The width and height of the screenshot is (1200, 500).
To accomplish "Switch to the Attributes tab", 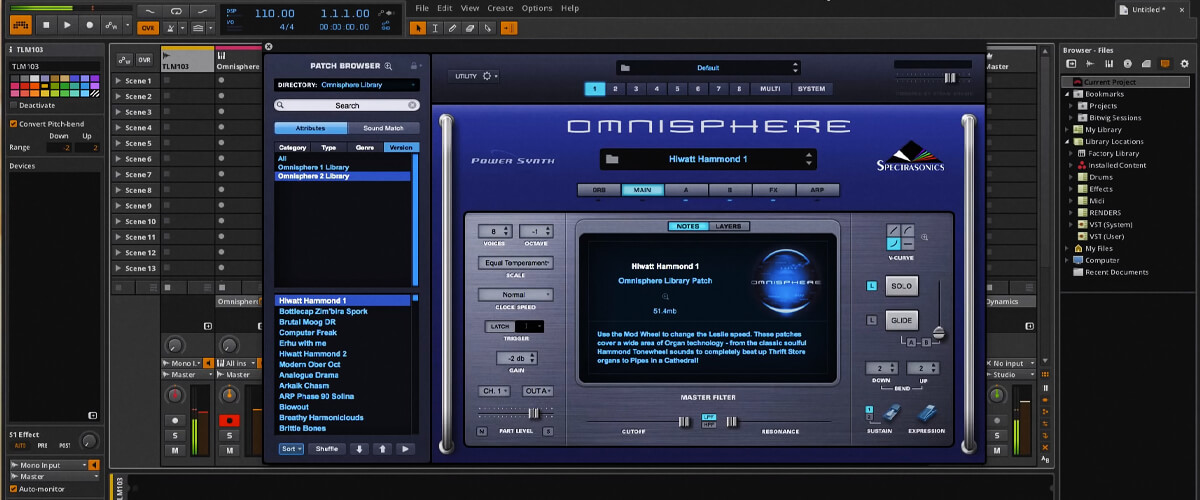I will coord(311,128).
